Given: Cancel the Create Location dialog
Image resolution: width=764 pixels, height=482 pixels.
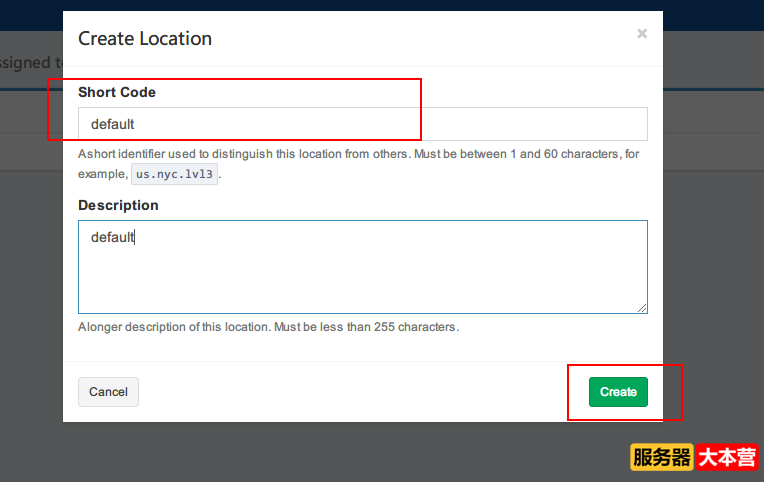Looking at the screenshot, I should tap(108, 392).
